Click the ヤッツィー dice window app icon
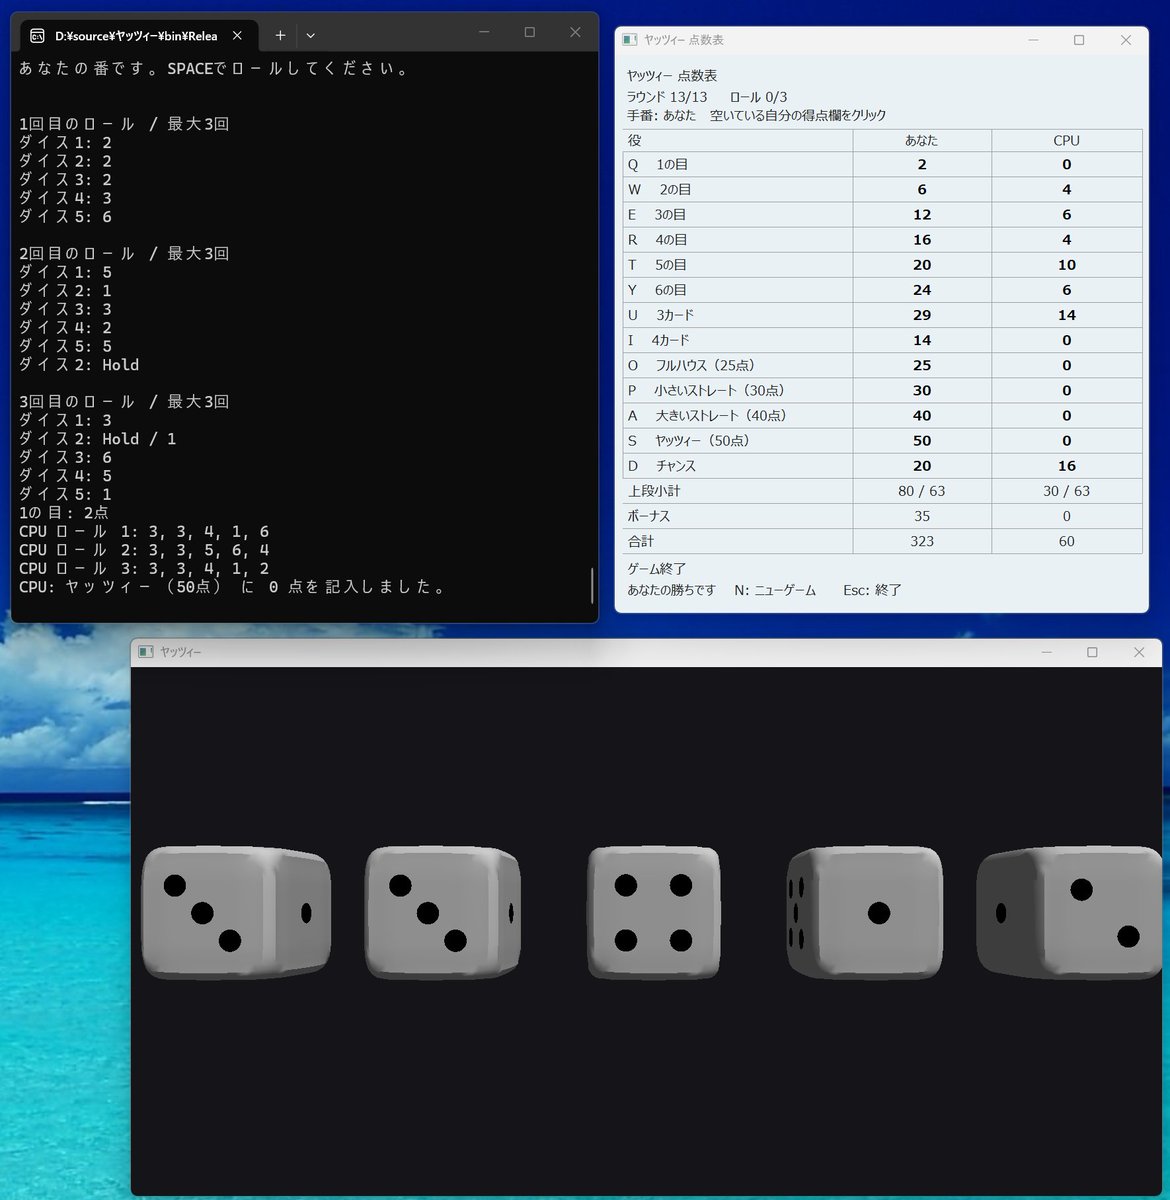 tap(146, 652)
